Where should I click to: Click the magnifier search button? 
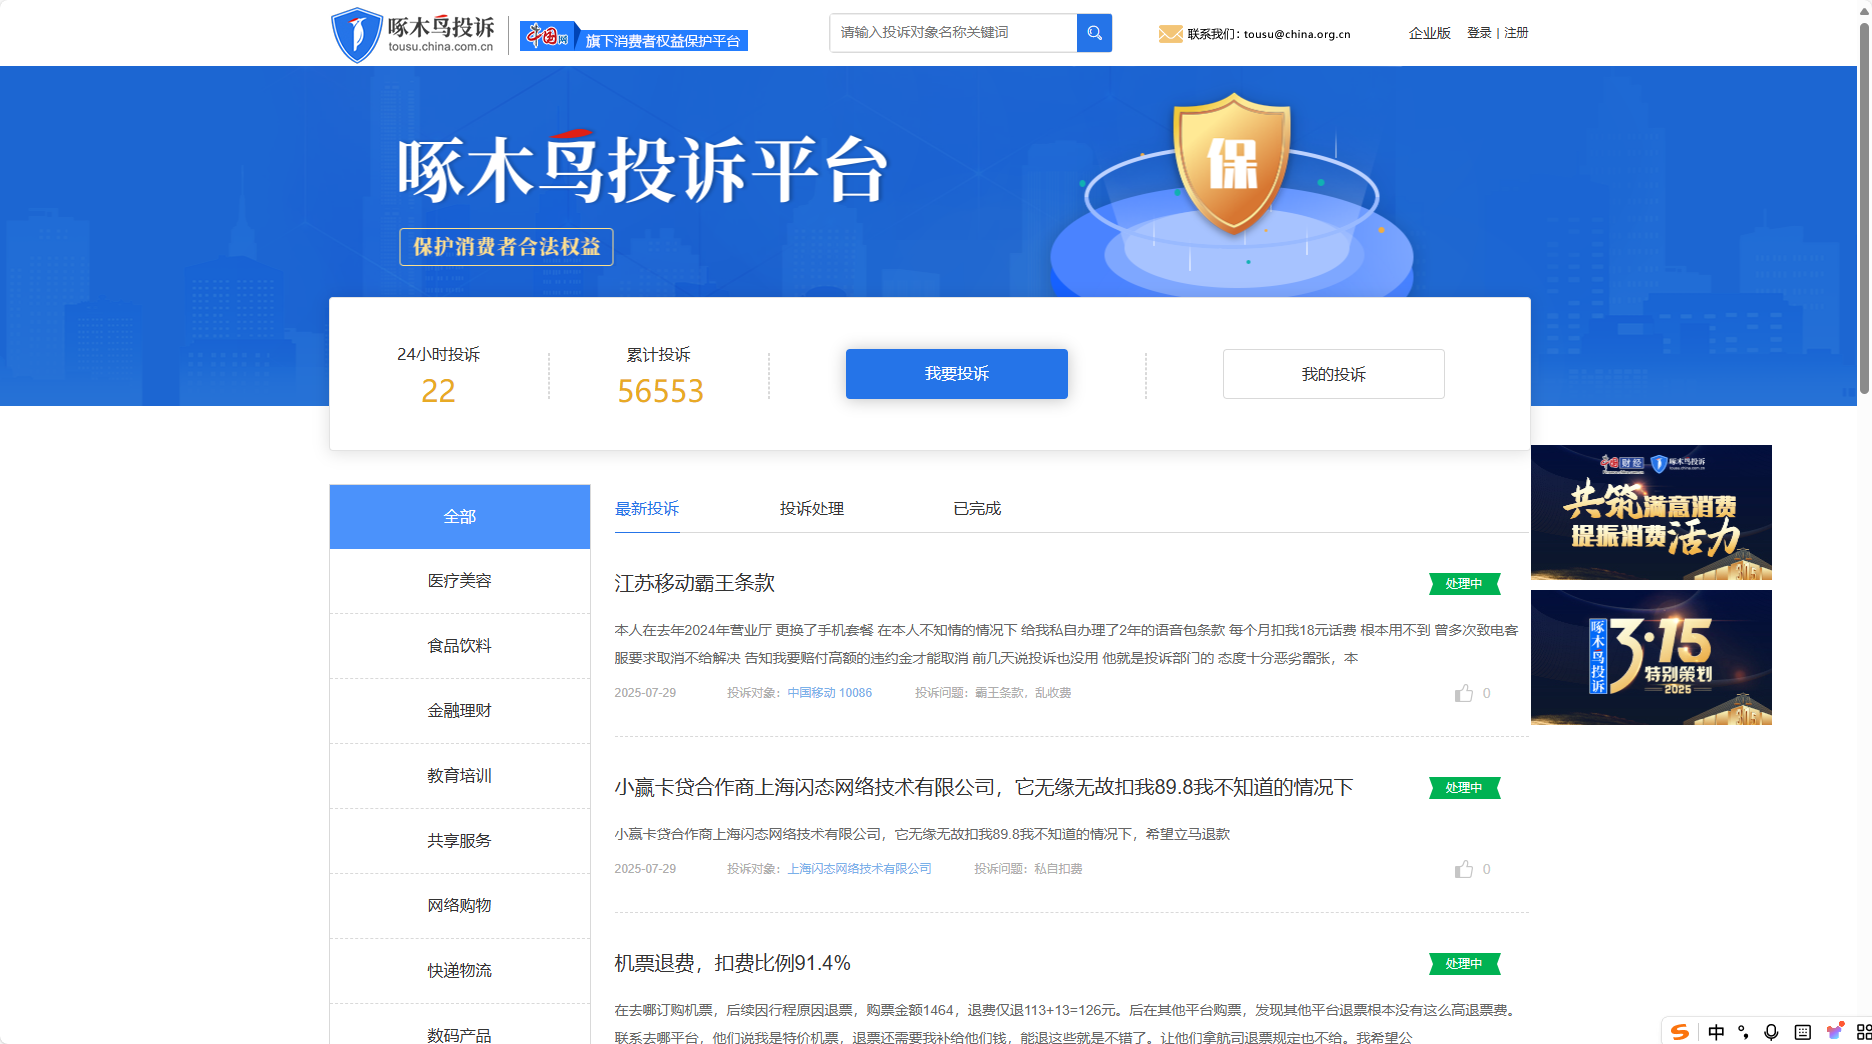coord(1094,33)
